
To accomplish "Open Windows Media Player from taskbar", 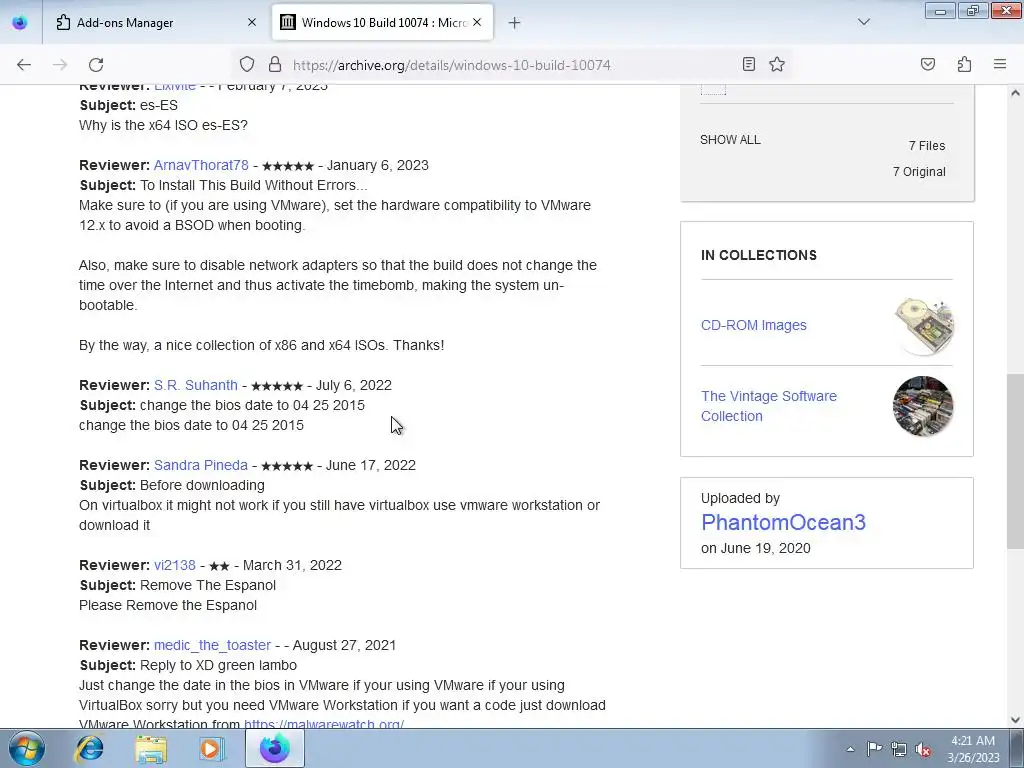I will point(212,748).
